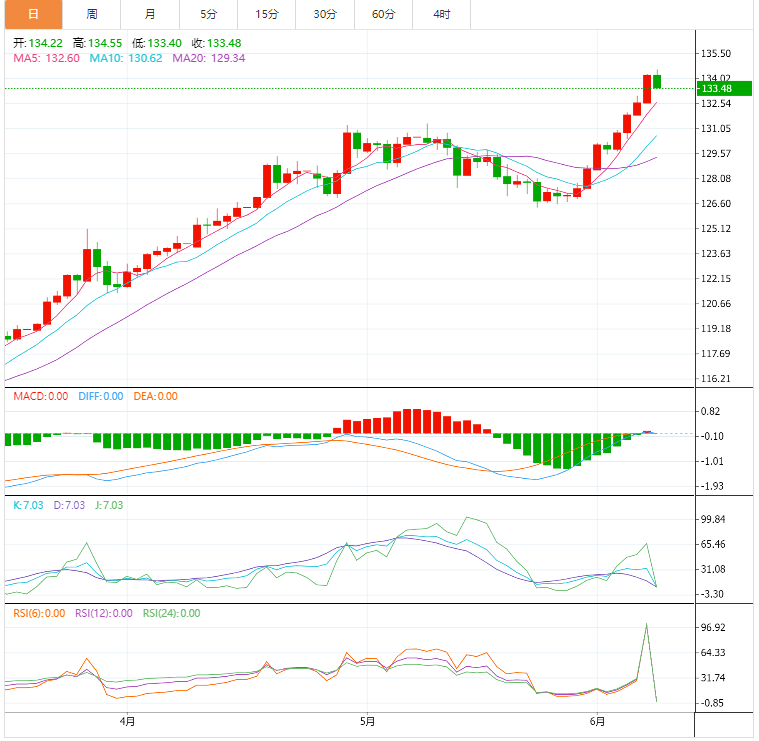Click the green 133.48 current price tag

point(724,89)
